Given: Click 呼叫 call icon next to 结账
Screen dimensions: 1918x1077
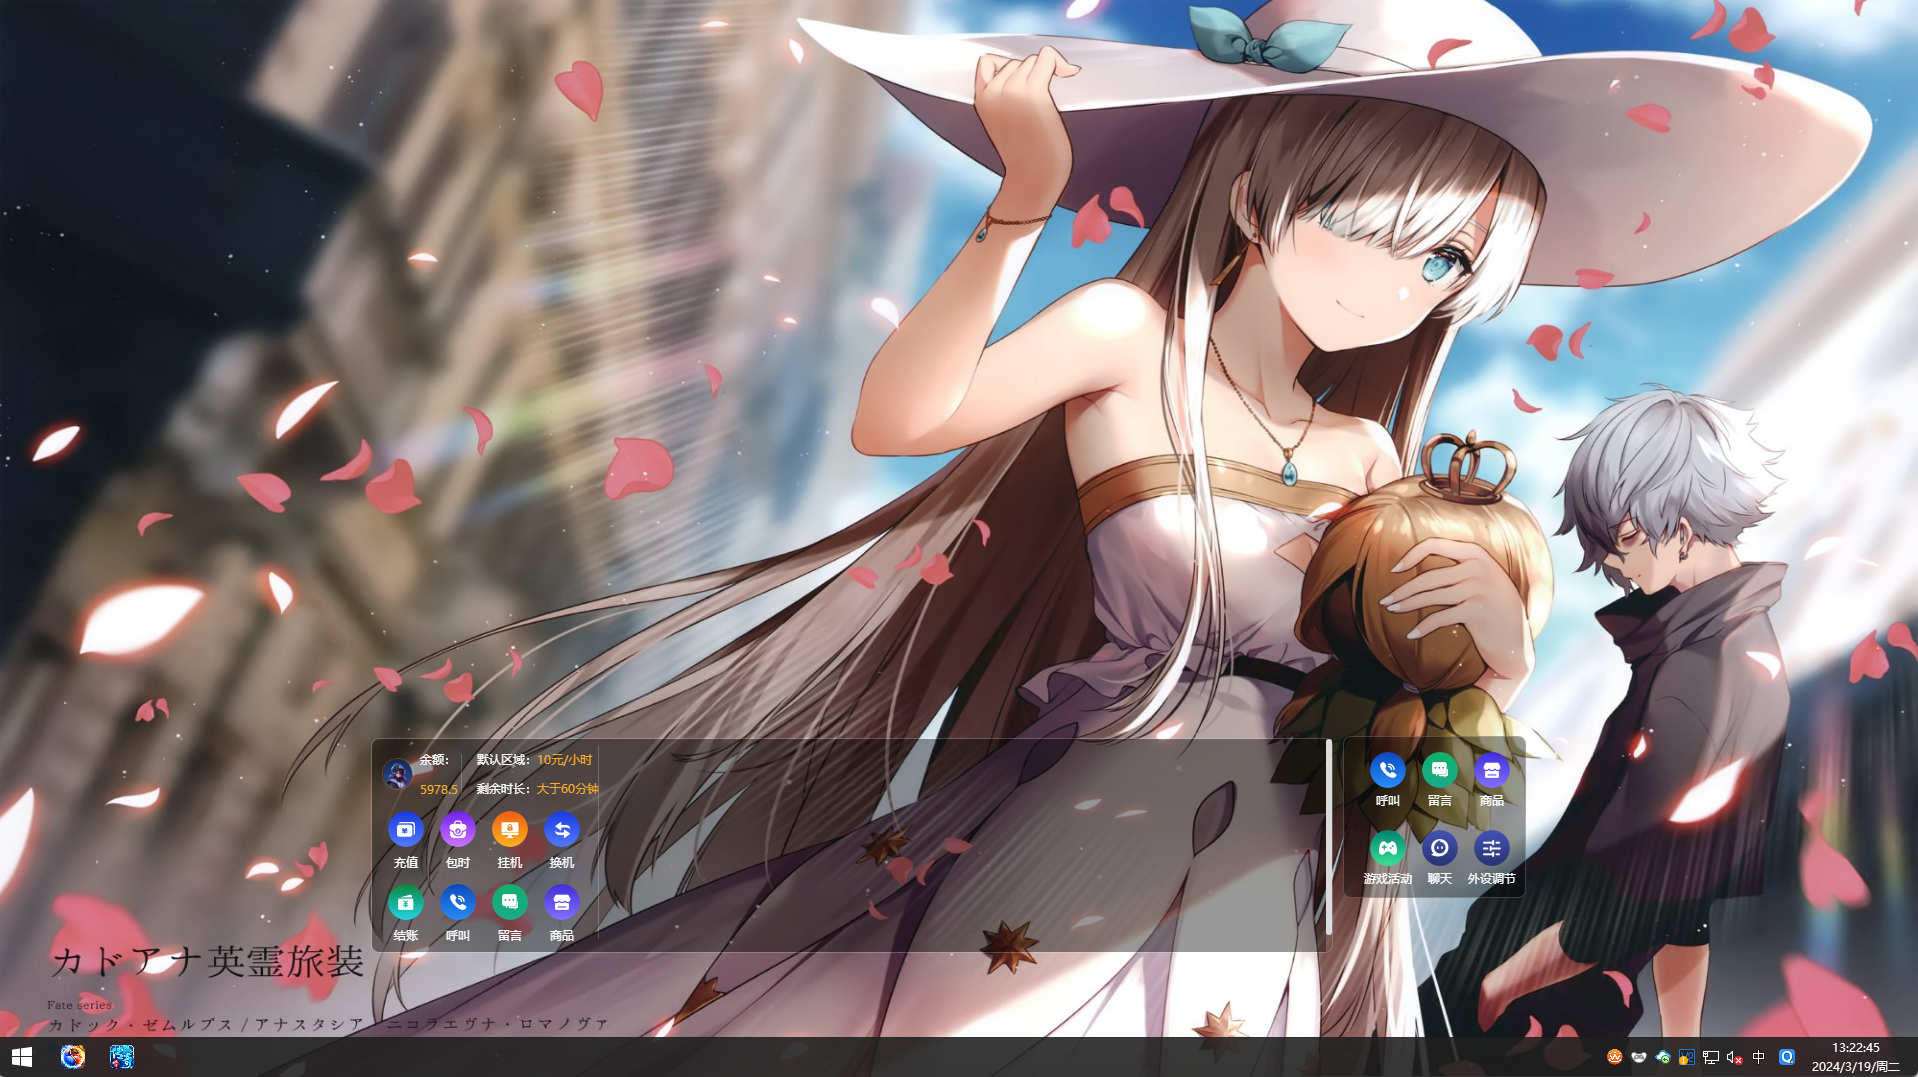Looking at the screenshot, I should pos(457,903).
